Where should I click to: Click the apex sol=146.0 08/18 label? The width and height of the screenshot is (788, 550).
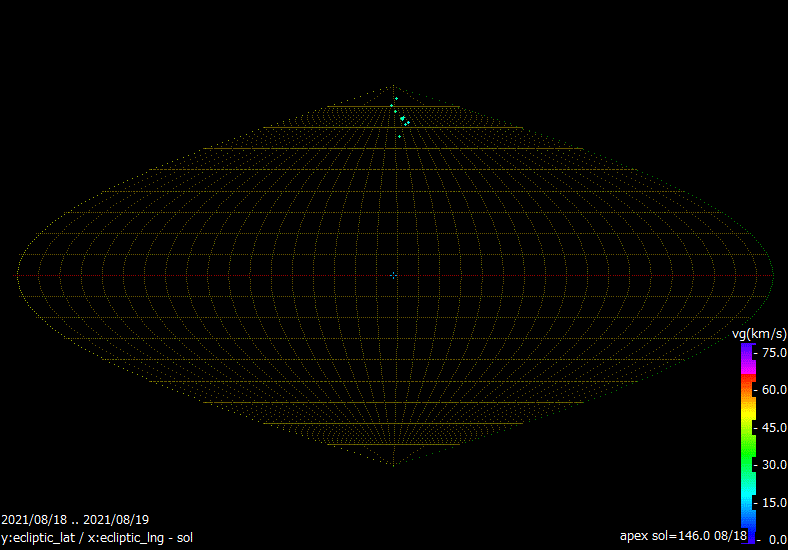[x=683, y=535]
